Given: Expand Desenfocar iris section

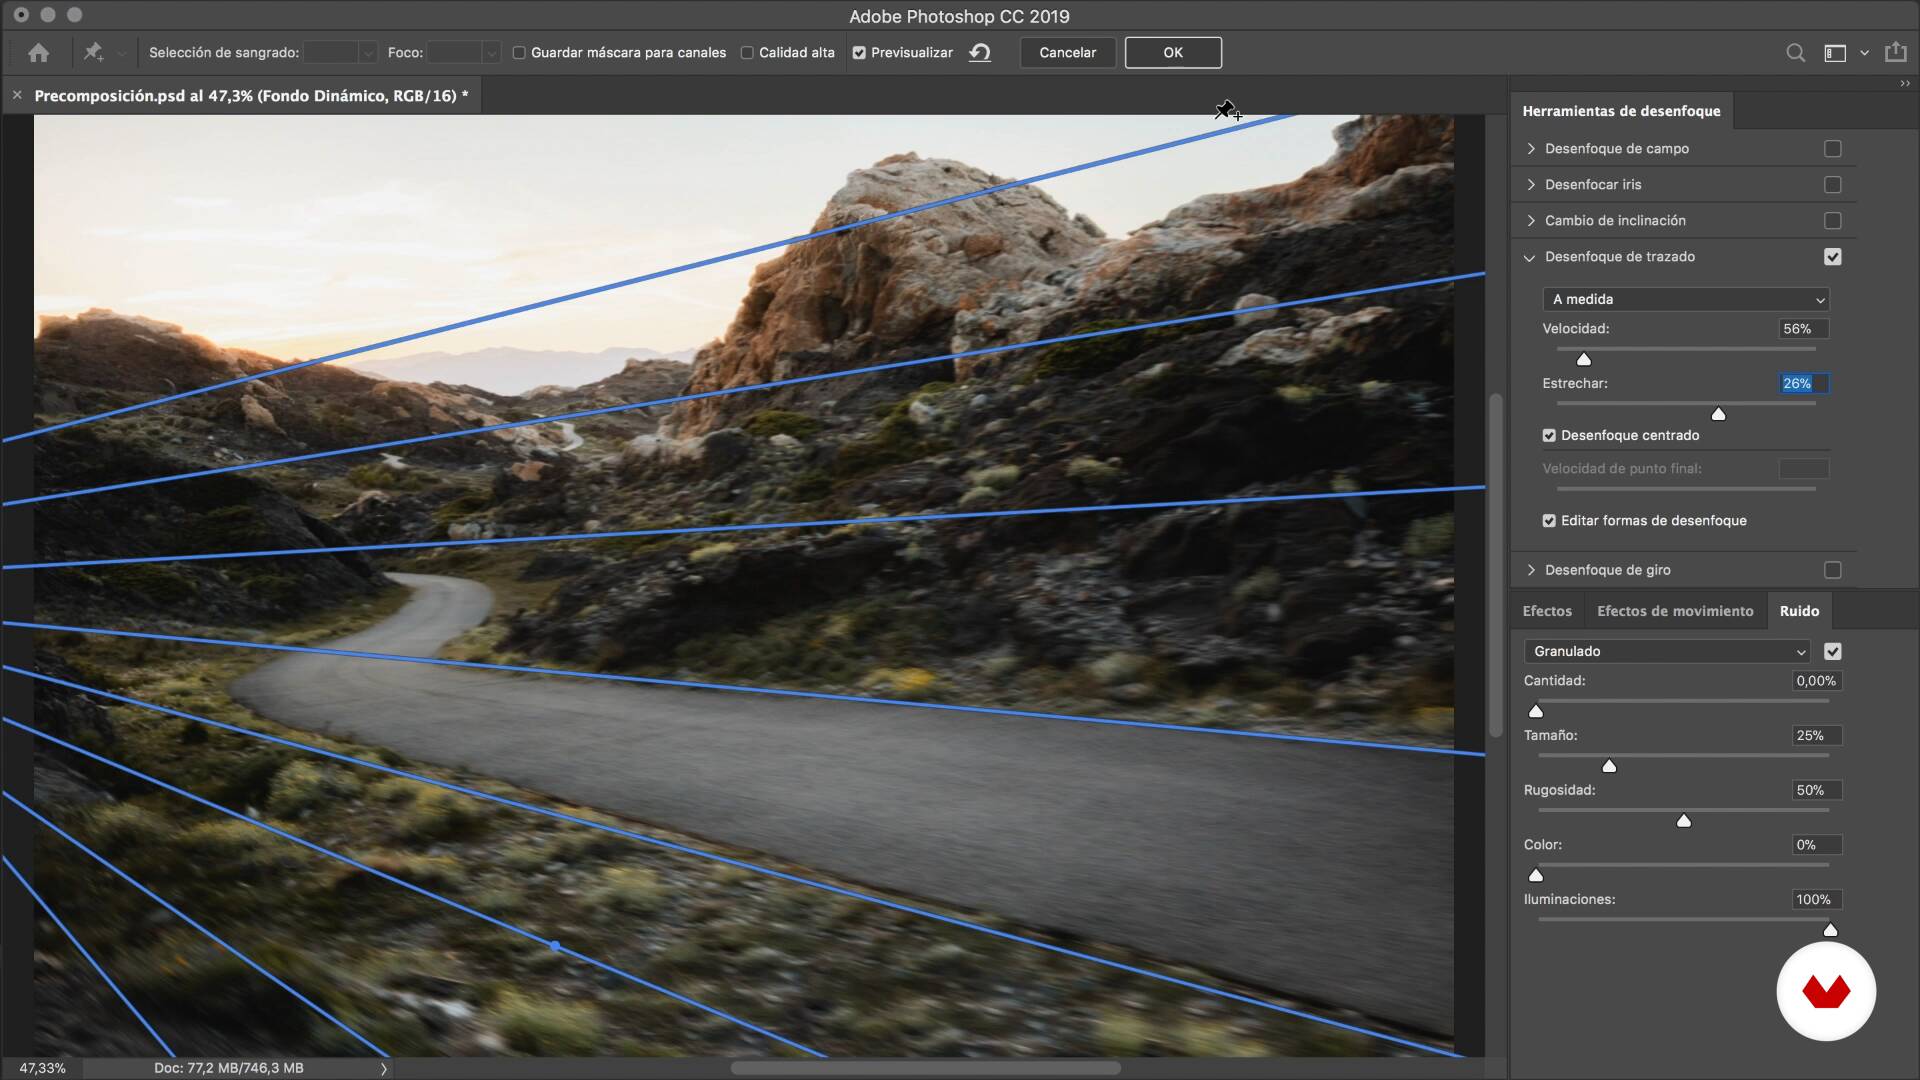Looking at the screenshot, I should (1530, 184).
